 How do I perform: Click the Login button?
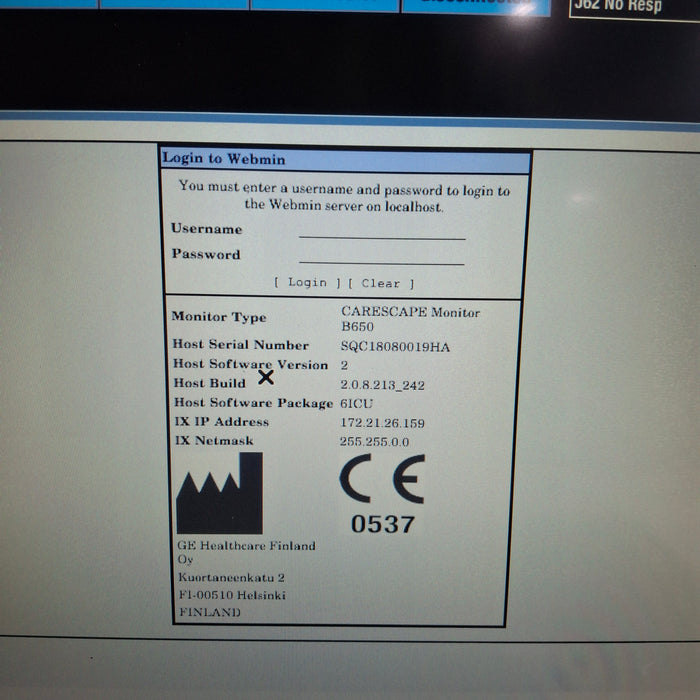click(307, 283)
